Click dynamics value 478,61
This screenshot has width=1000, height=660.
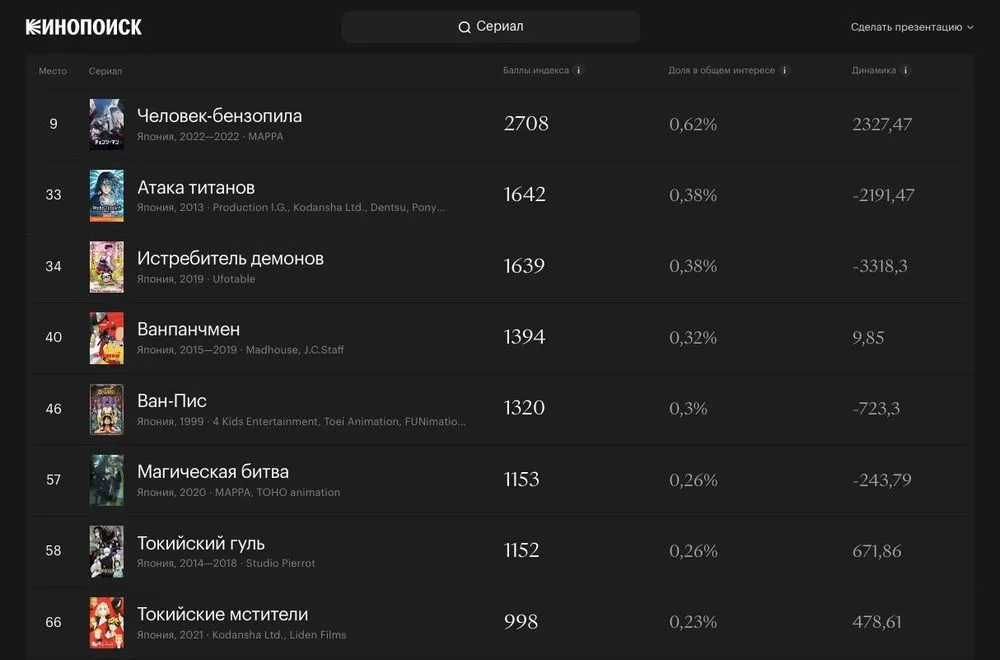coord(877,622)
